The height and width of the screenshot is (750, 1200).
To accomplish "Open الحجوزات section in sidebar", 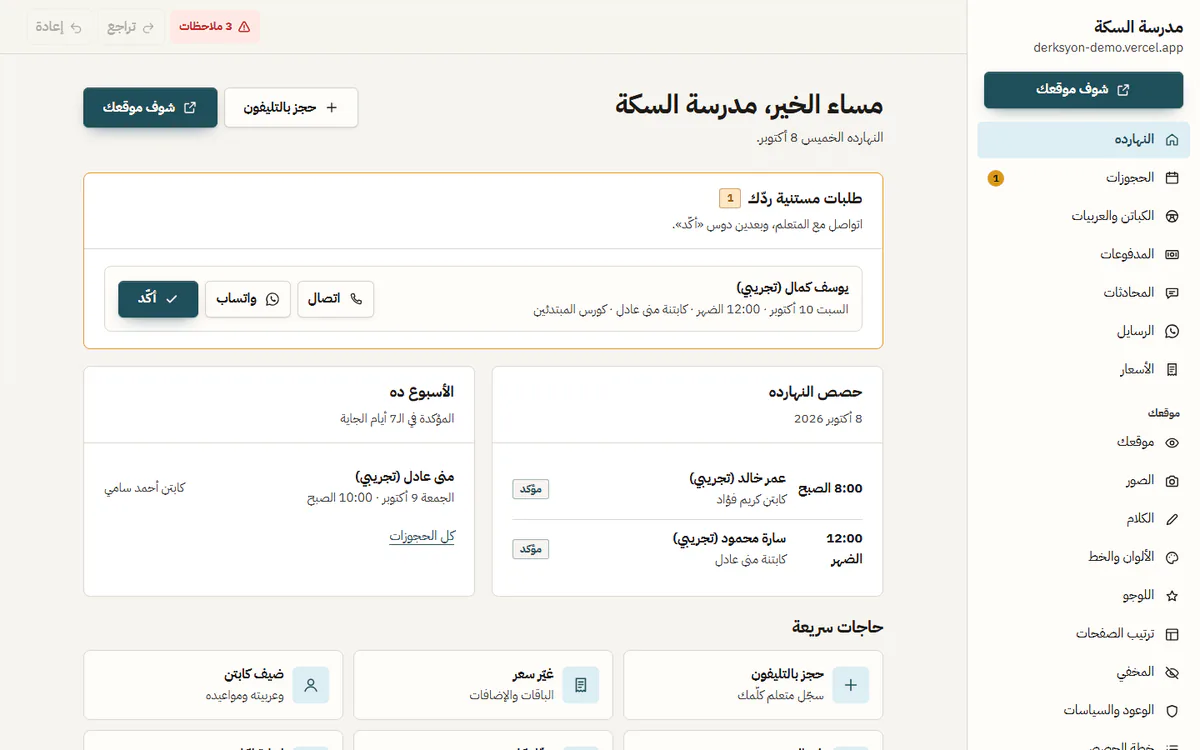I will coord(1083,178).
